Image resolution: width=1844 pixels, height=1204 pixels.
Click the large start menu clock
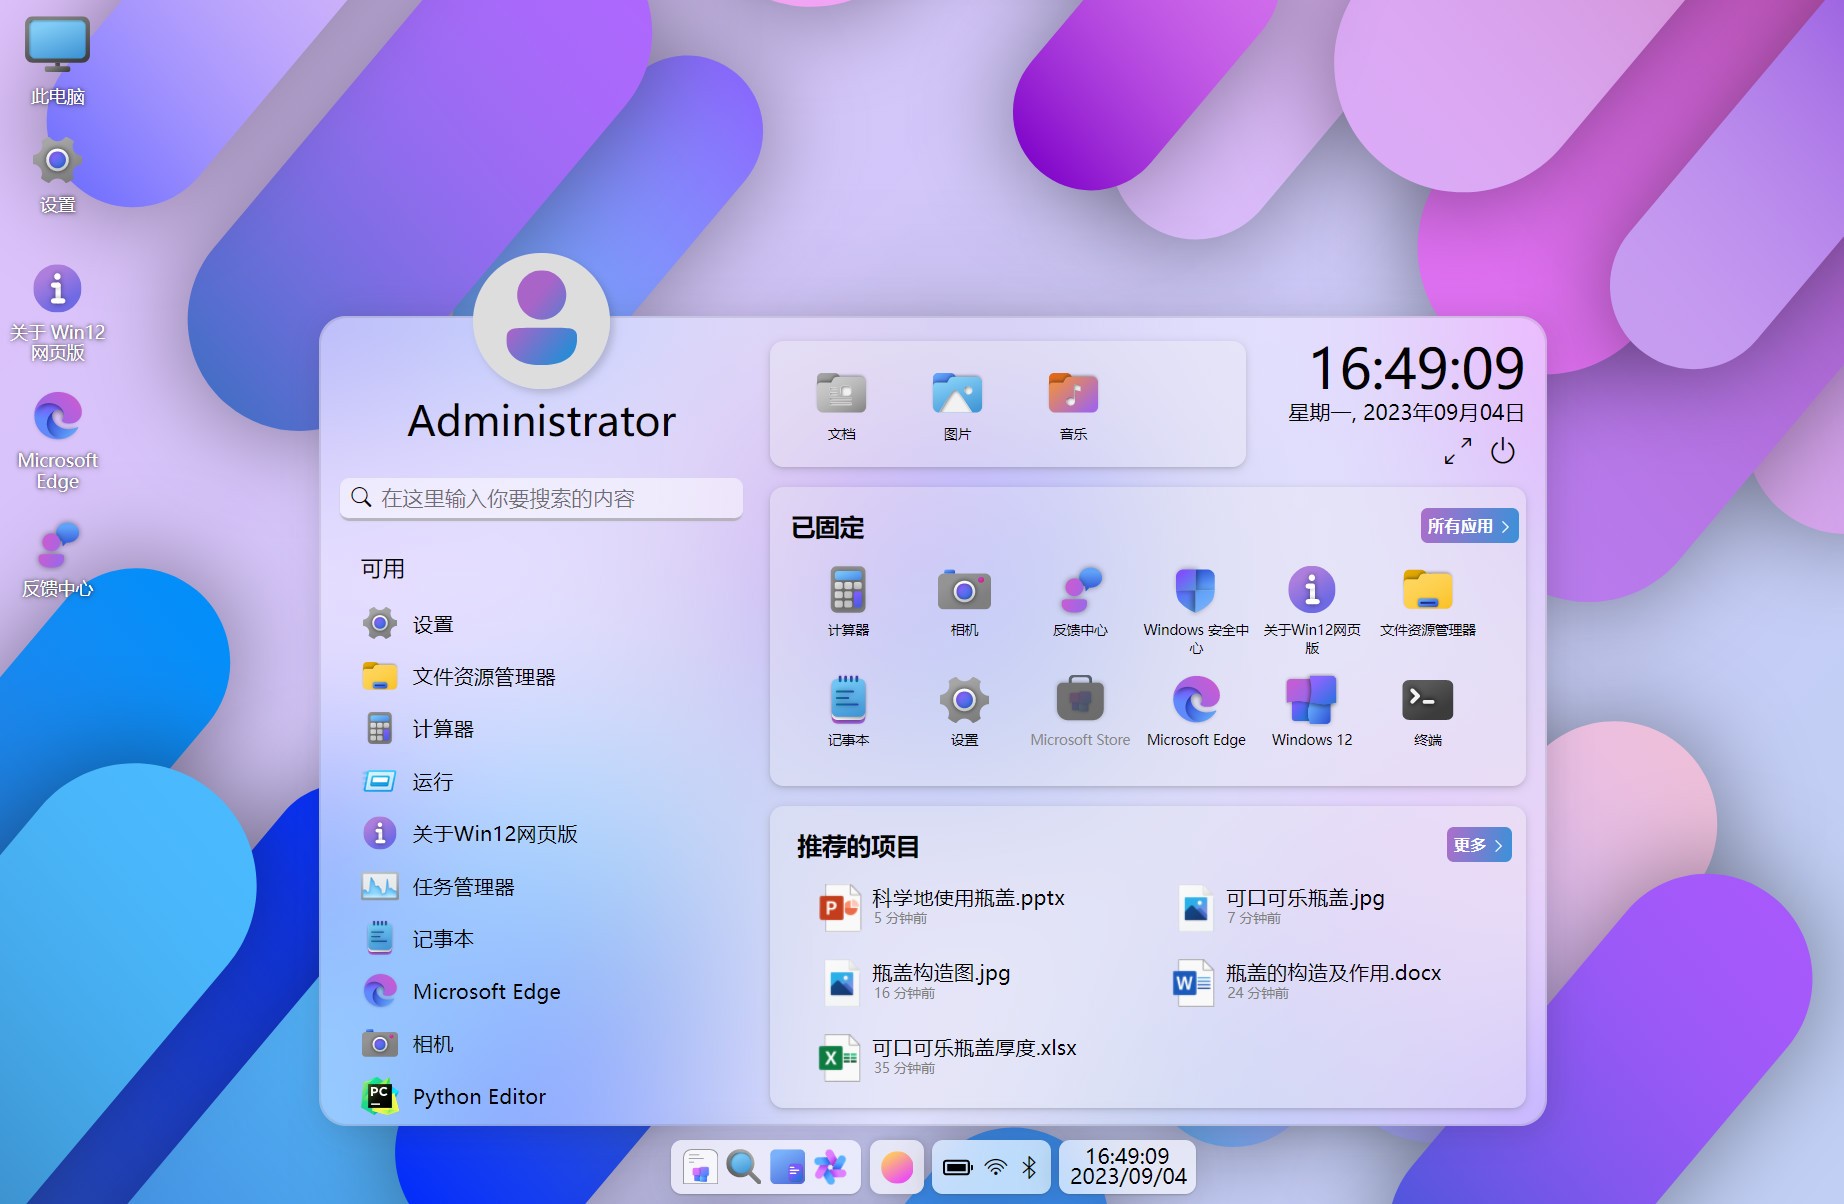(1416, 368)
